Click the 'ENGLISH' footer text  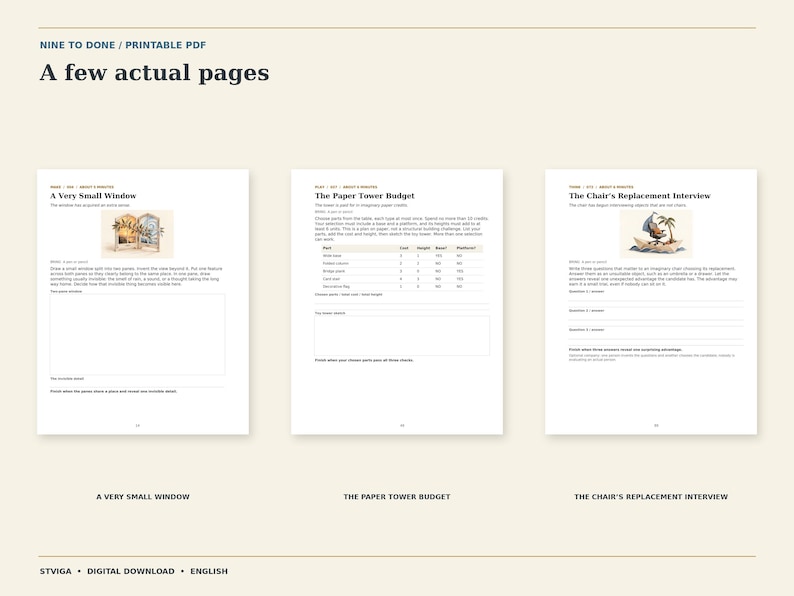(209, 571)
